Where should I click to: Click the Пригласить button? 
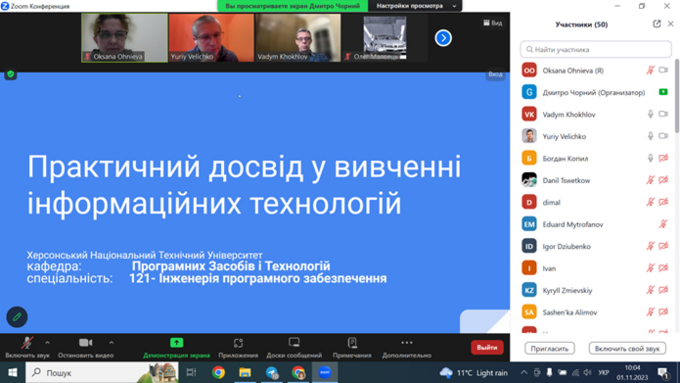[x=549, y=348]
